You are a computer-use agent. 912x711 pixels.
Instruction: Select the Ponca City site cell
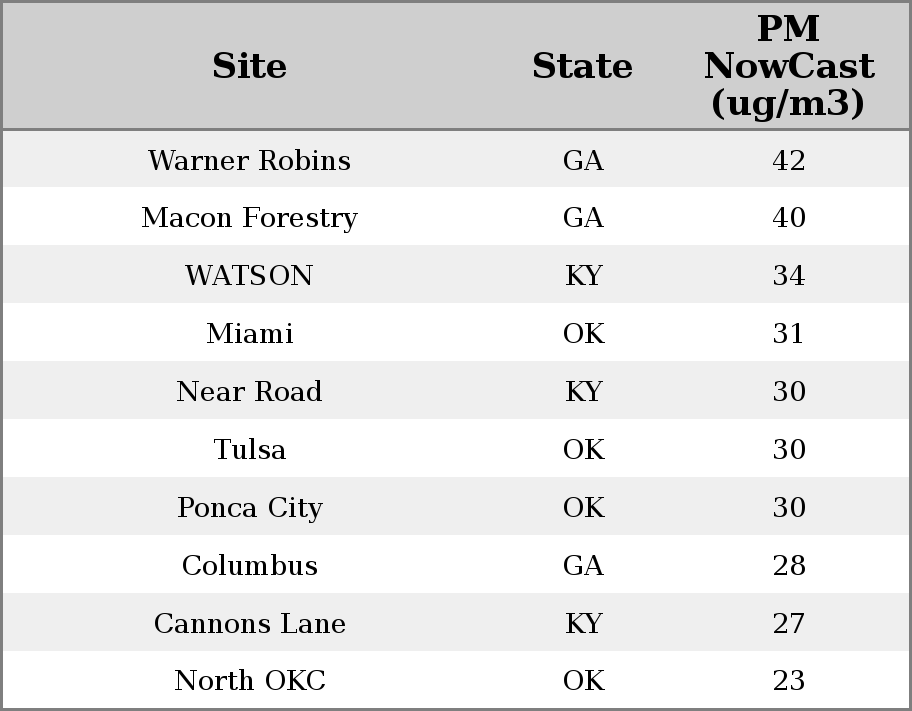point(249,508)
